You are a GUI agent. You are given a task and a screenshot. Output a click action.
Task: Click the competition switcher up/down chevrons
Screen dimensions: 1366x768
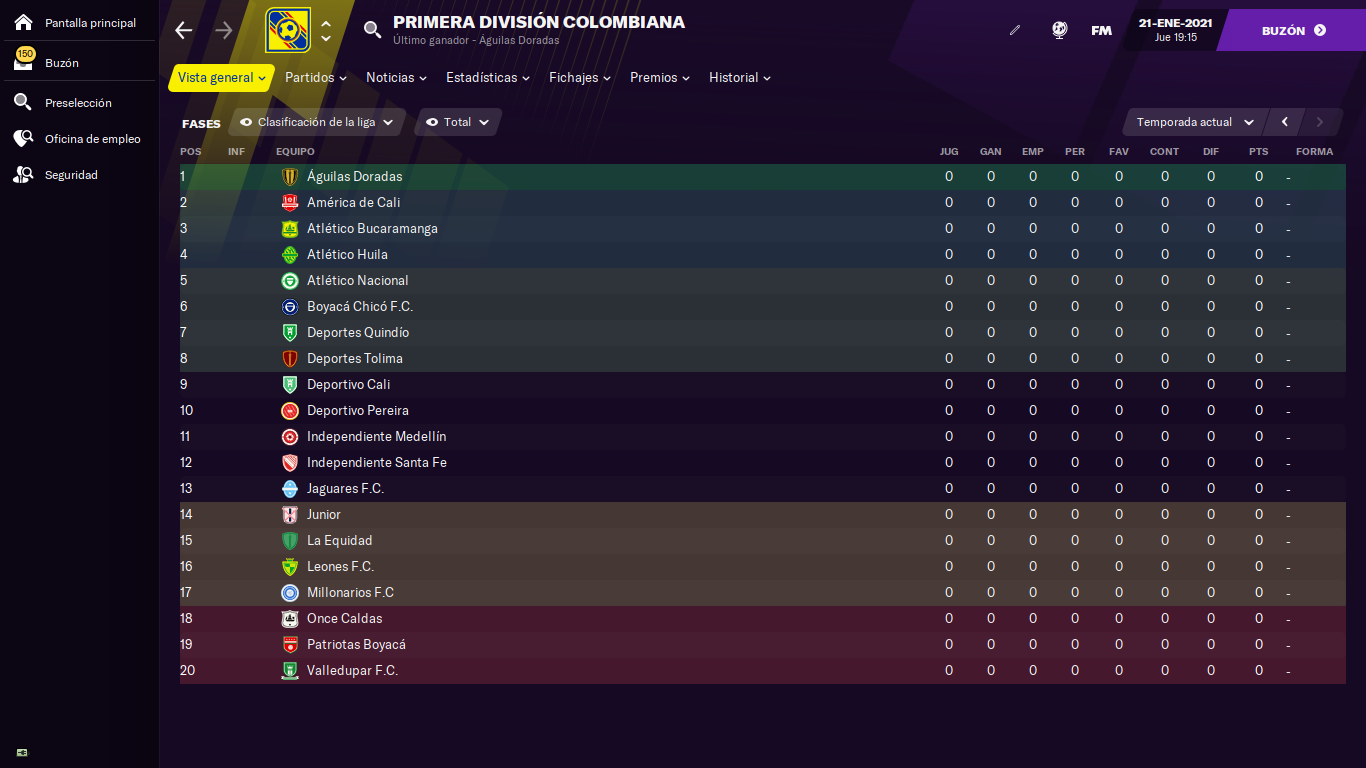[326, 30]
